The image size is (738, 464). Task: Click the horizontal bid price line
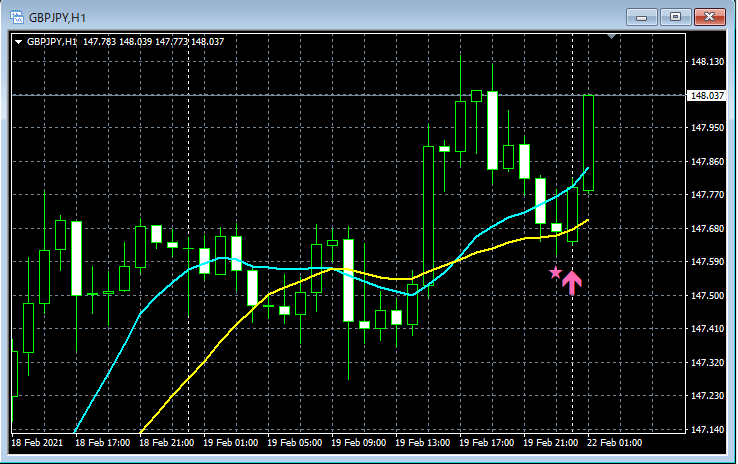pyautogui.click(x=348, y=95)
